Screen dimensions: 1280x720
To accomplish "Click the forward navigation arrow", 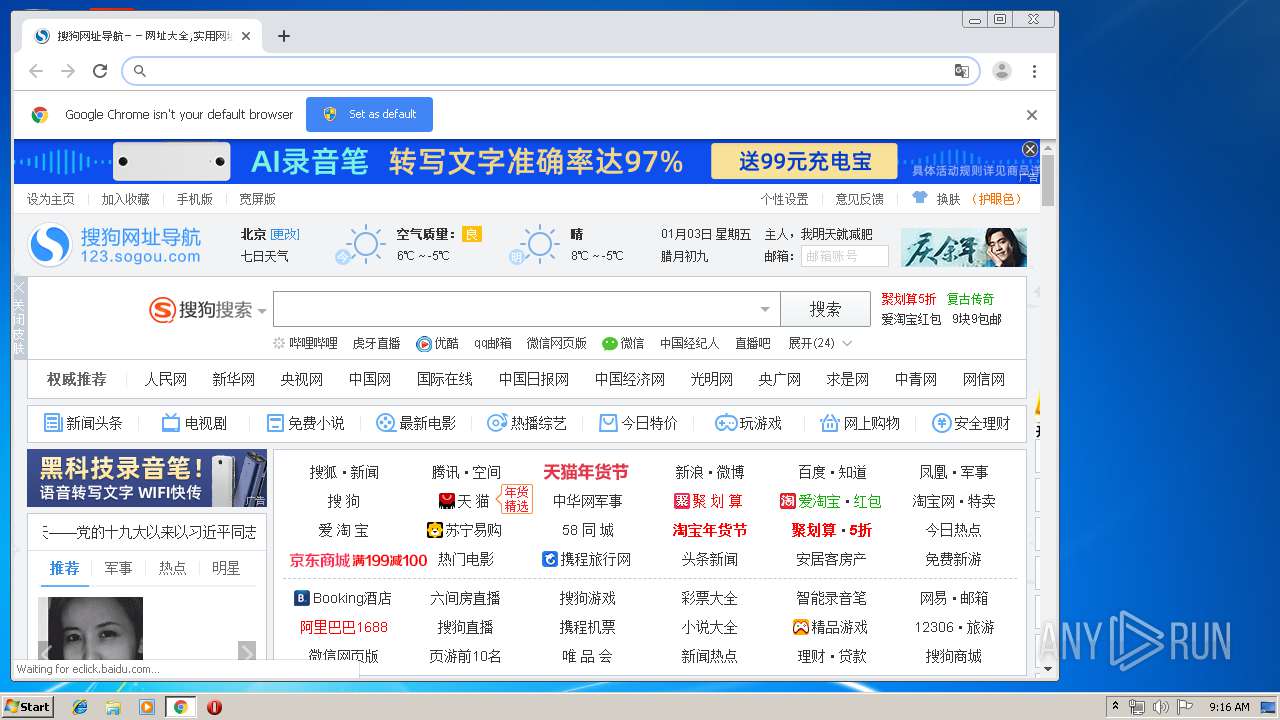I will (68, 71).
